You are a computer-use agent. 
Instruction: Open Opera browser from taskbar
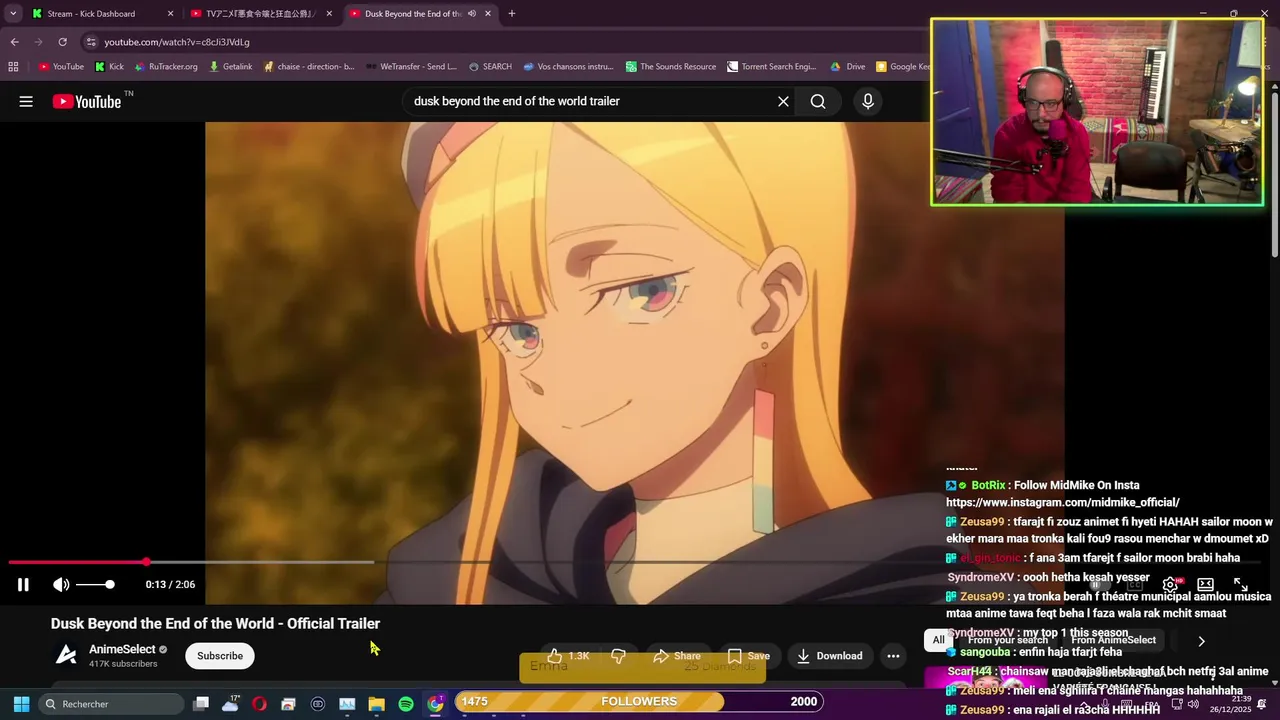coord(259,704)
